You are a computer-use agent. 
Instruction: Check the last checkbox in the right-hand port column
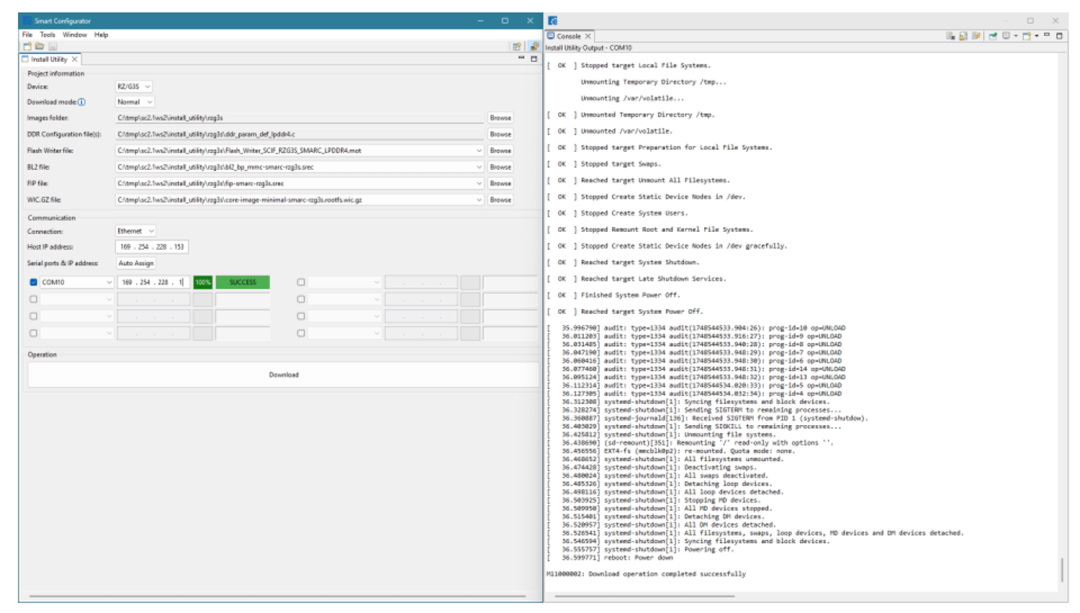(301, 333)
